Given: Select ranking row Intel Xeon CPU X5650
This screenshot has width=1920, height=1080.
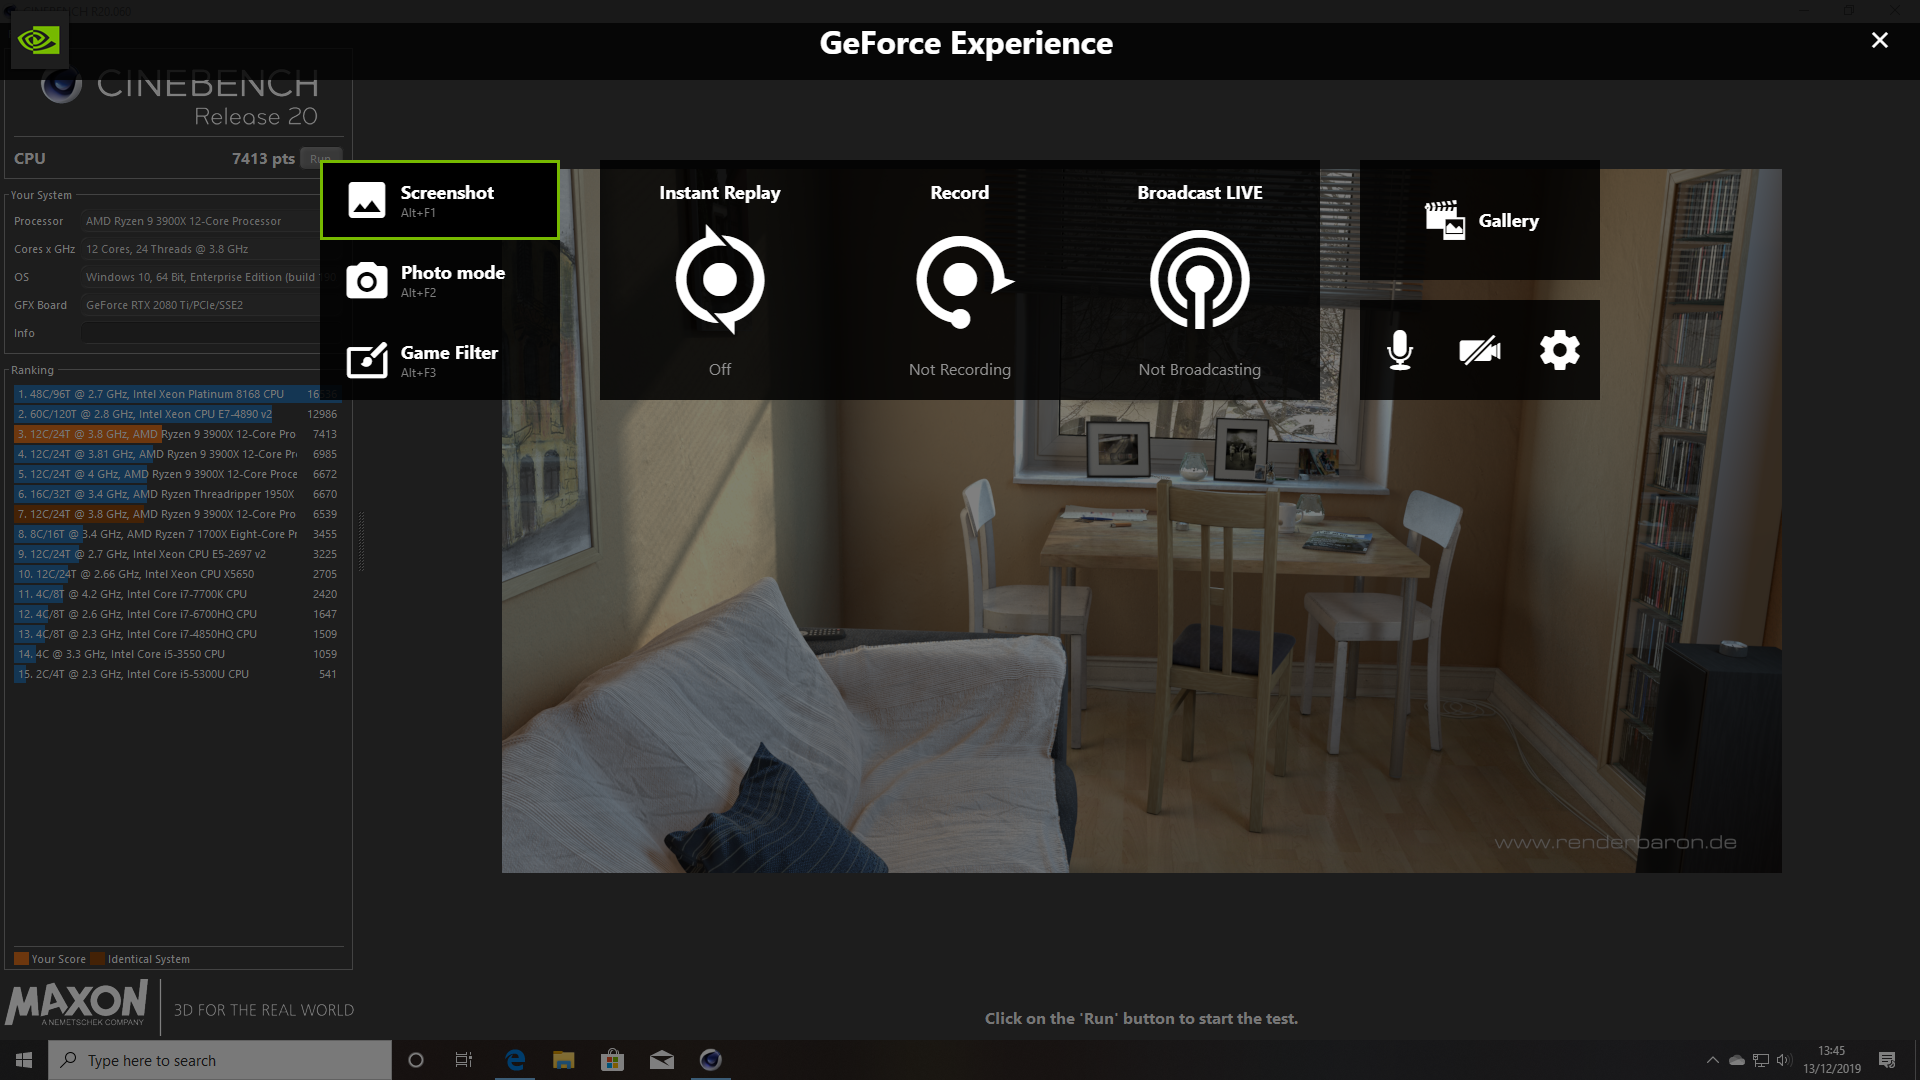Looking at the screenshot, I should 176,574.
